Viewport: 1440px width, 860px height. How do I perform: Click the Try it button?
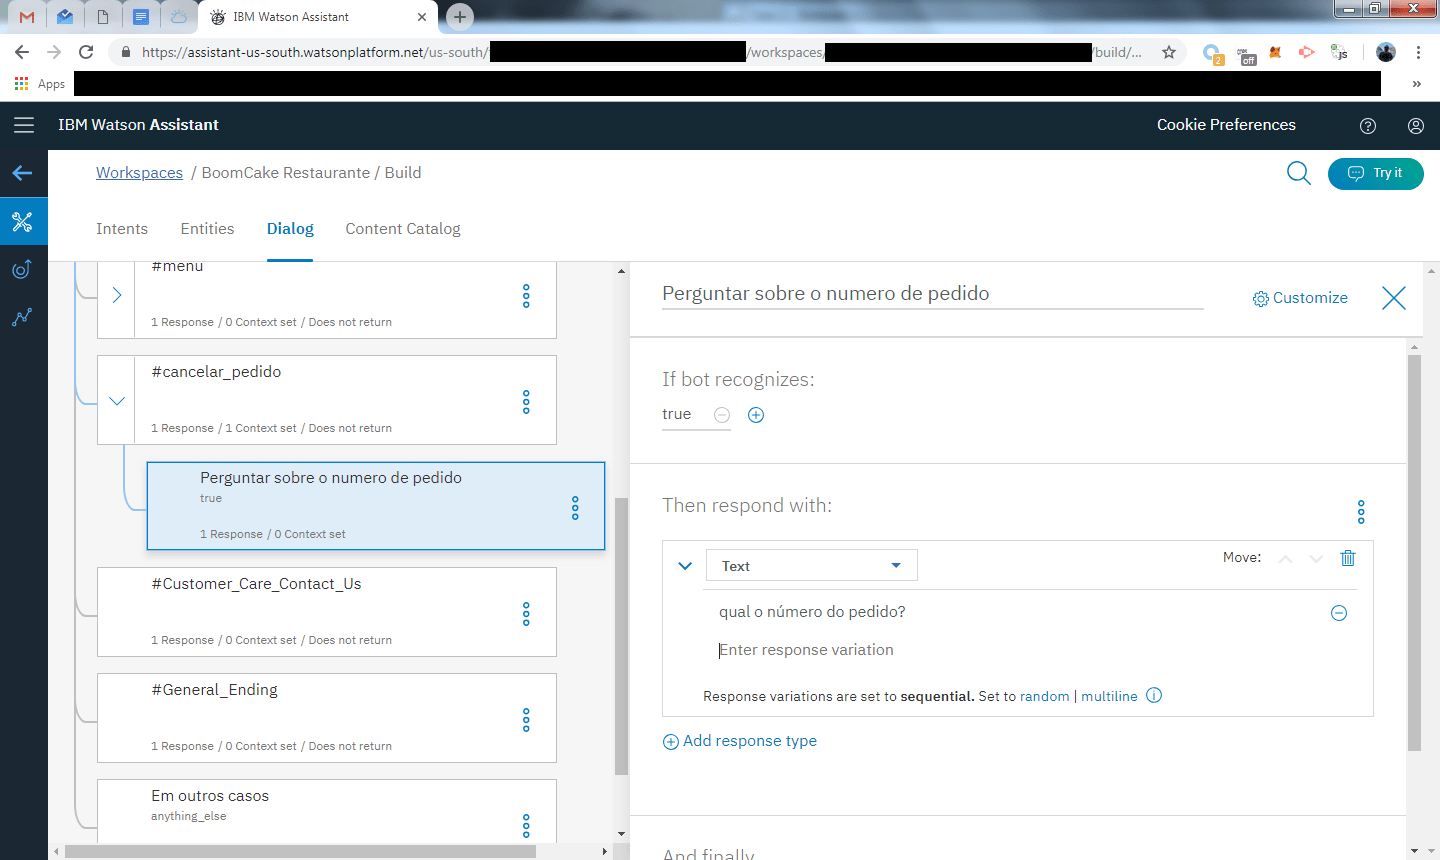(x=1375, y=173)
